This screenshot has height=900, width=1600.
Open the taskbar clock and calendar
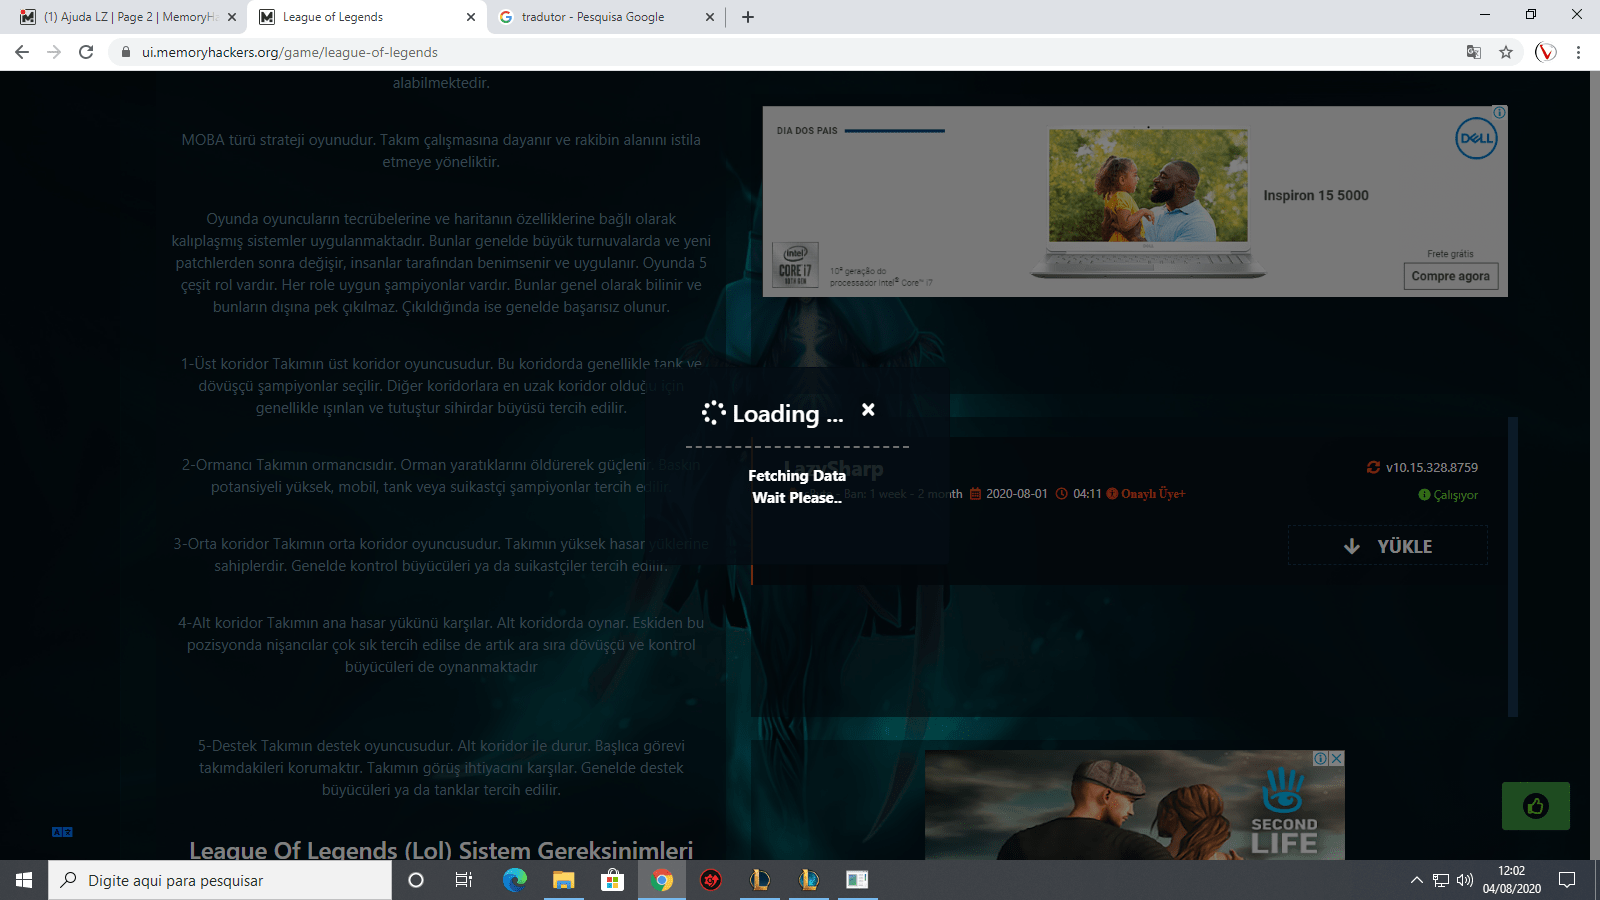point(1512,880)
